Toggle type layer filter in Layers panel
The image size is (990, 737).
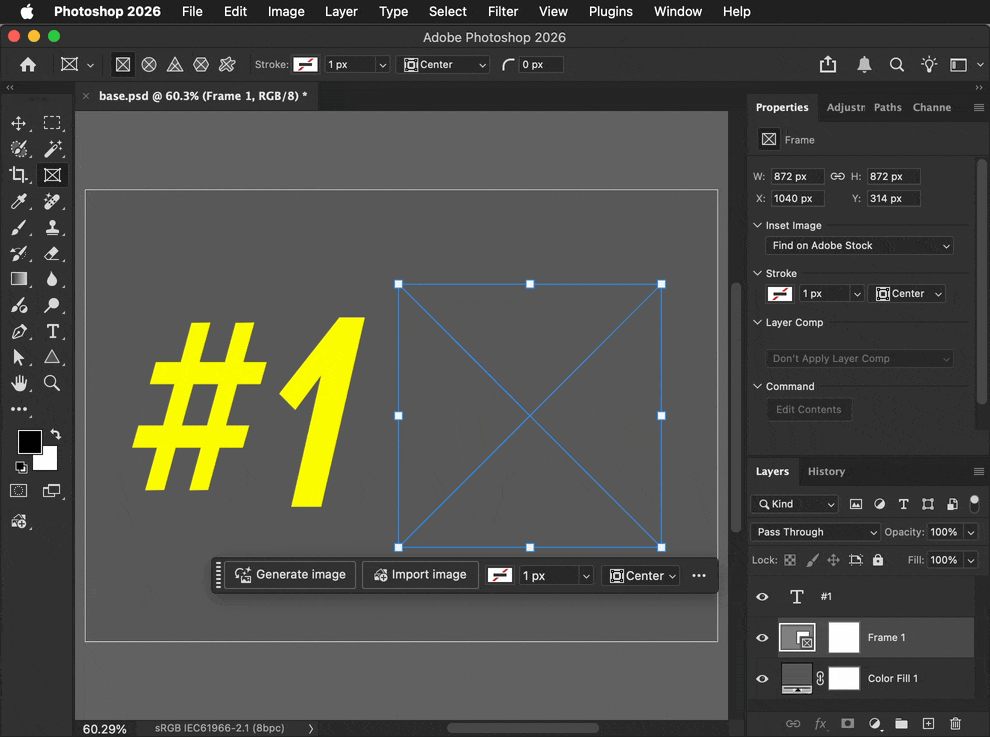click(904, 504)
